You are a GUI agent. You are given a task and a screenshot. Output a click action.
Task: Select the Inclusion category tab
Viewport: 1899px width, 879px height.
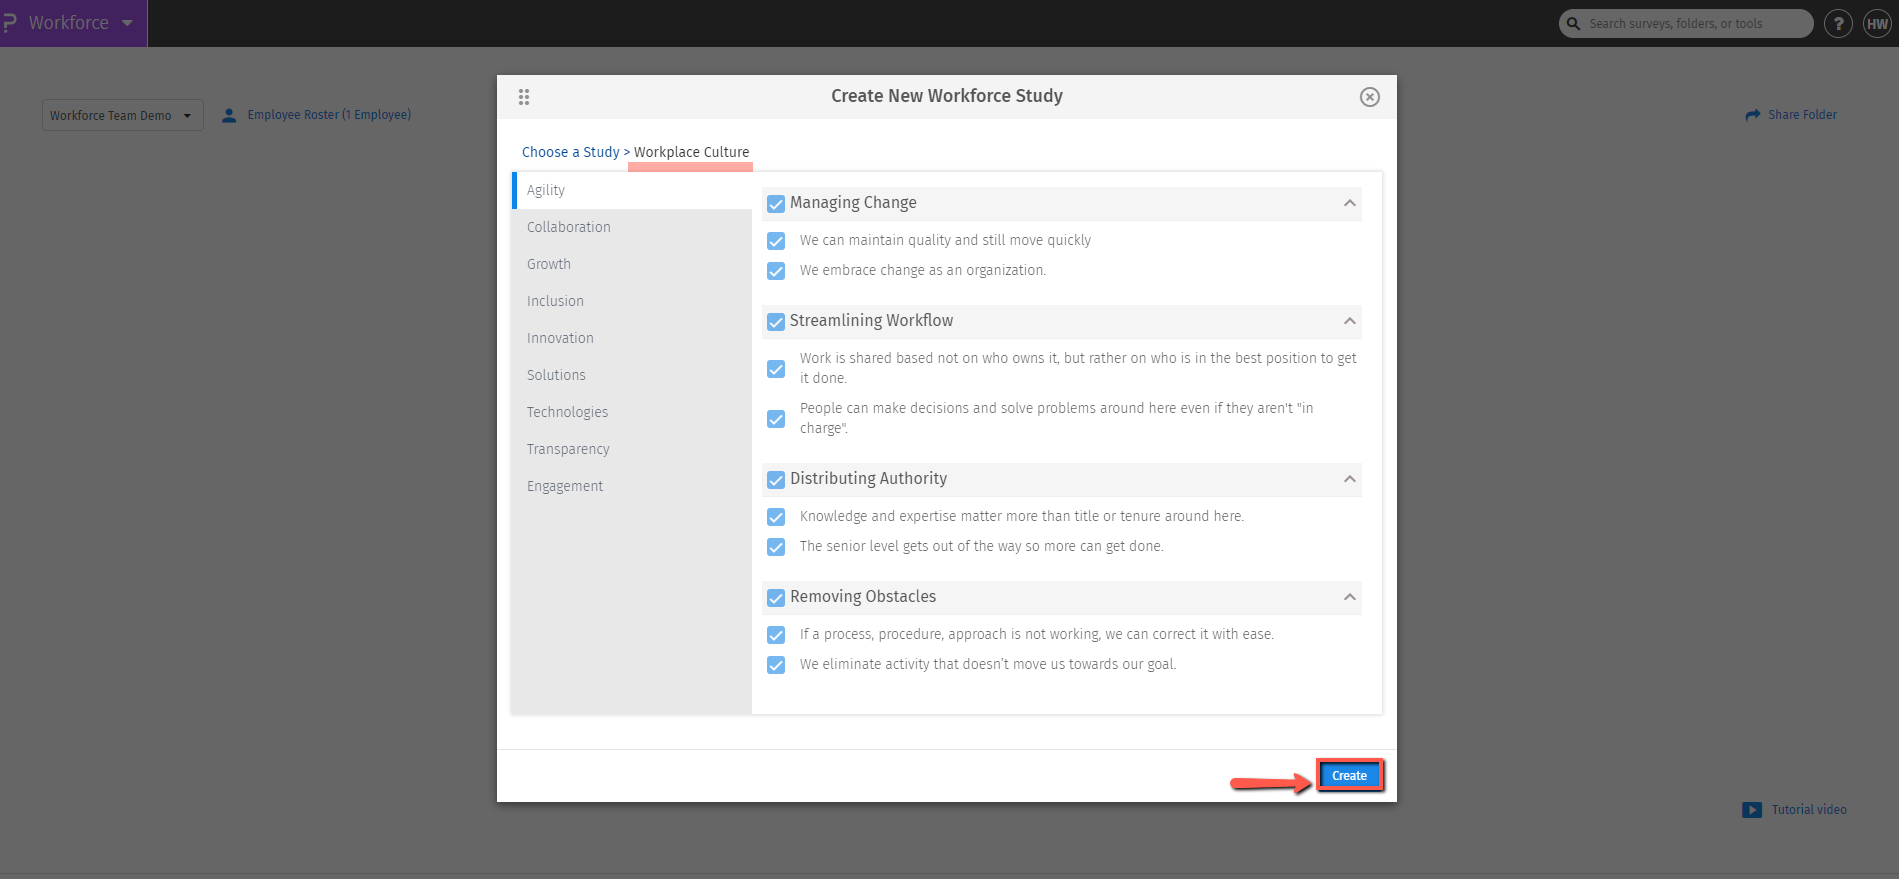click(632, 301)
